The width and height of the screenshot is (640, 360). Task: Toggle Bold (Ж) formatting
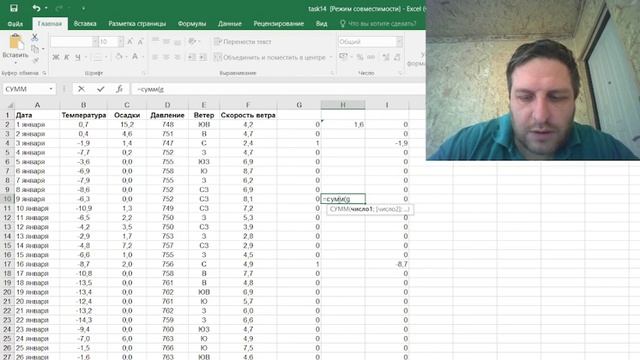(x=56, y=57)
